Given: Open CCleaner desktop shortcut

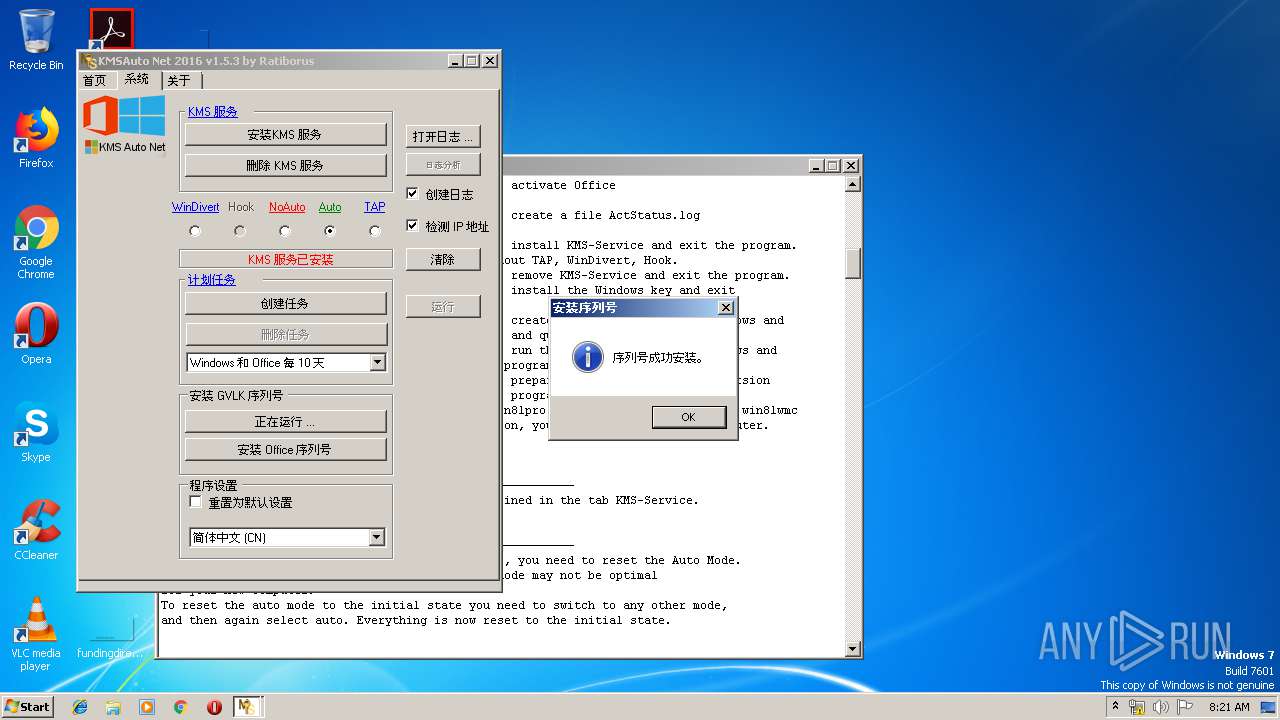Looking at the screenshot, I should [36, 530].
